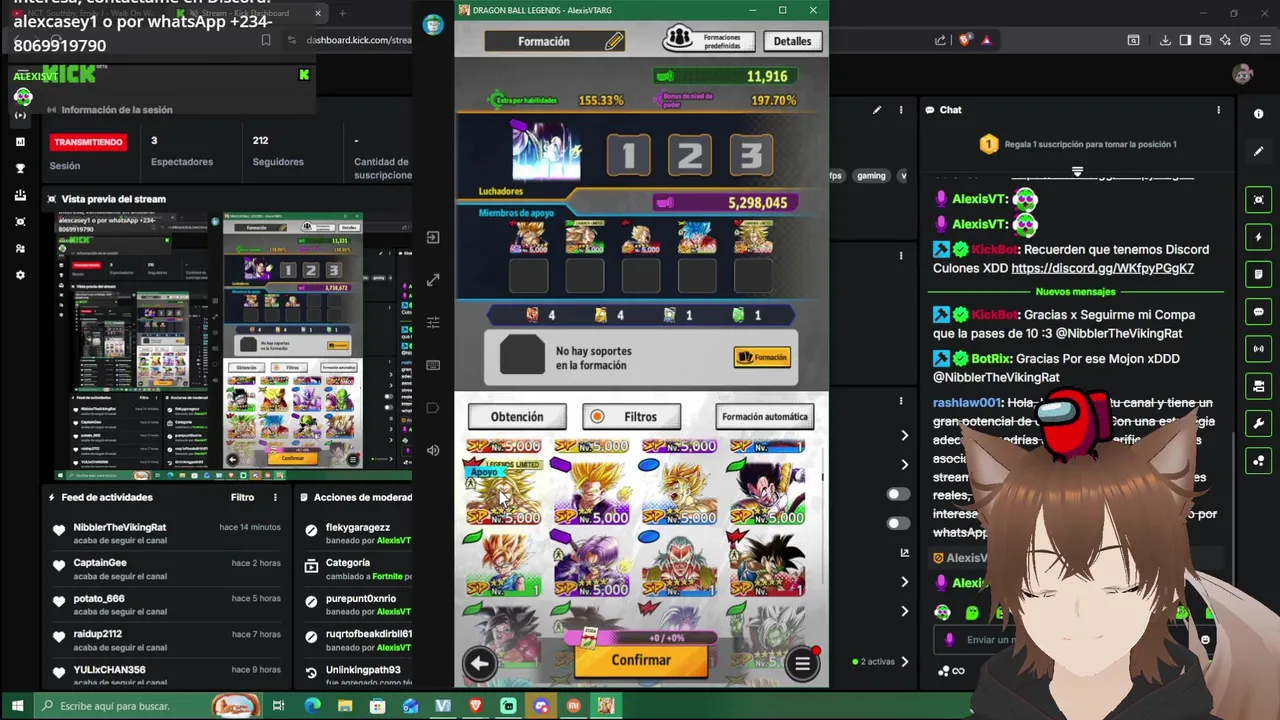Screen dimensions: 1280x720
Task: Click the Kick sidebar broadcast signal icon
Action: (1259, 349)
